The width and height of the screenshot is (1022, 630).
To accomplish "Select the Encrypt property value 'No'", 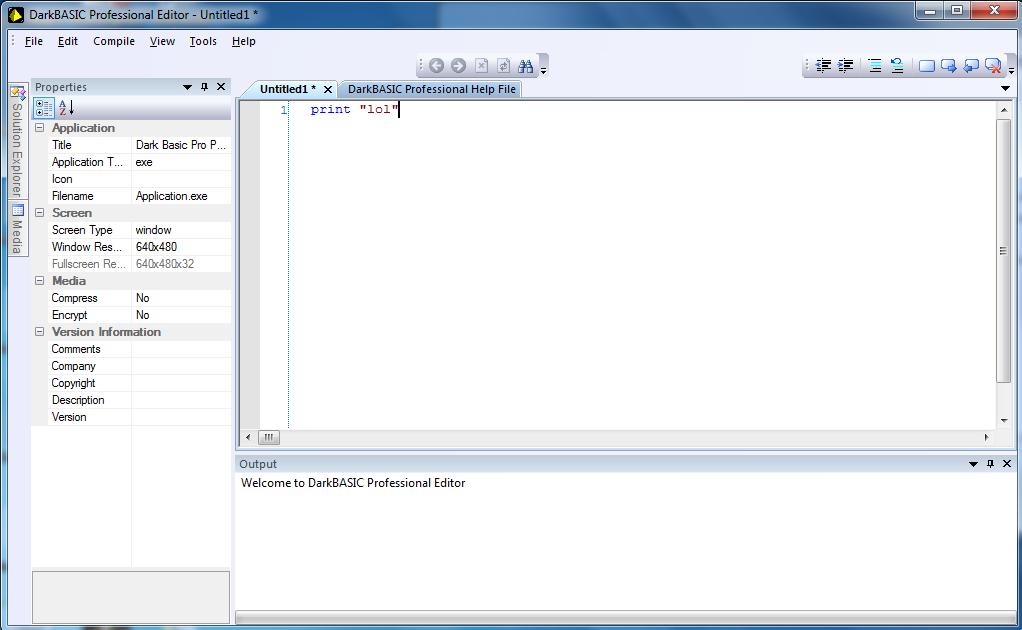I will [181, 315].
